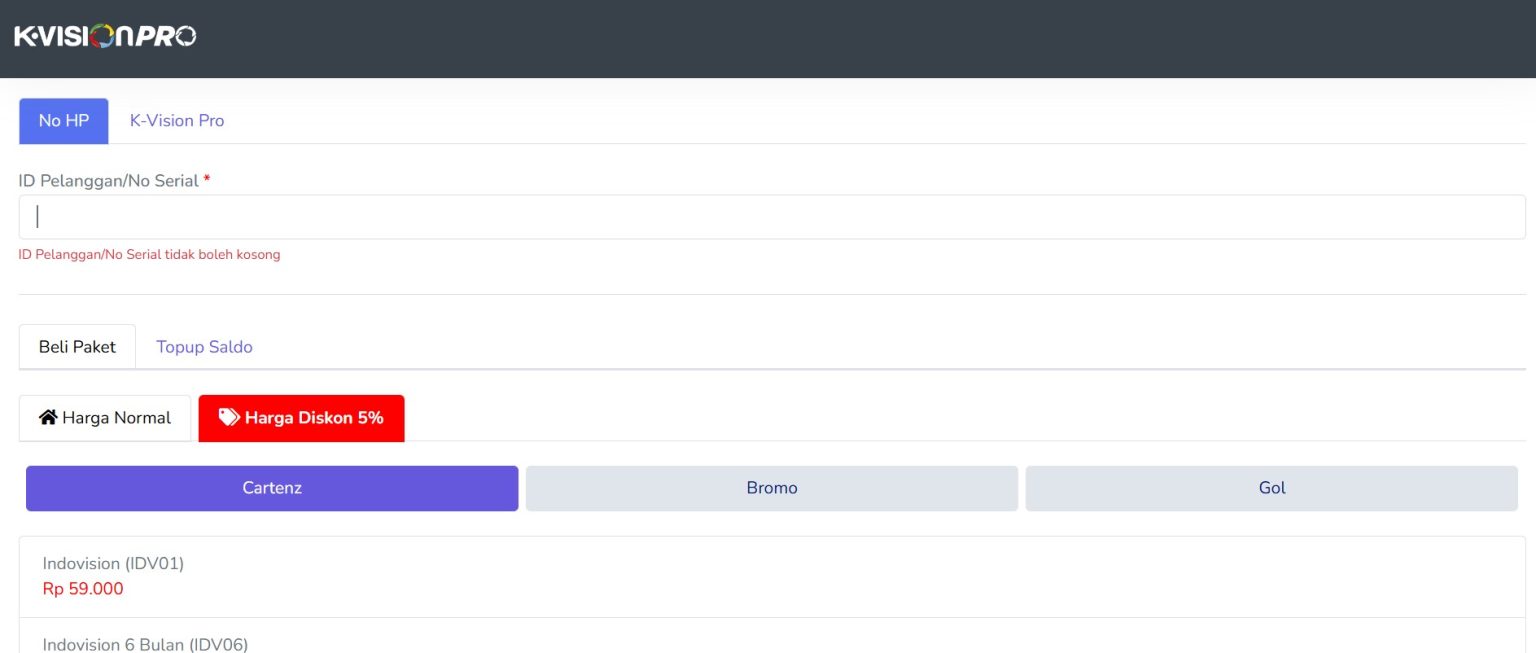Switch to the No HP tab
The width and height of the screenshot is (1536, 653).
[64, 121]
